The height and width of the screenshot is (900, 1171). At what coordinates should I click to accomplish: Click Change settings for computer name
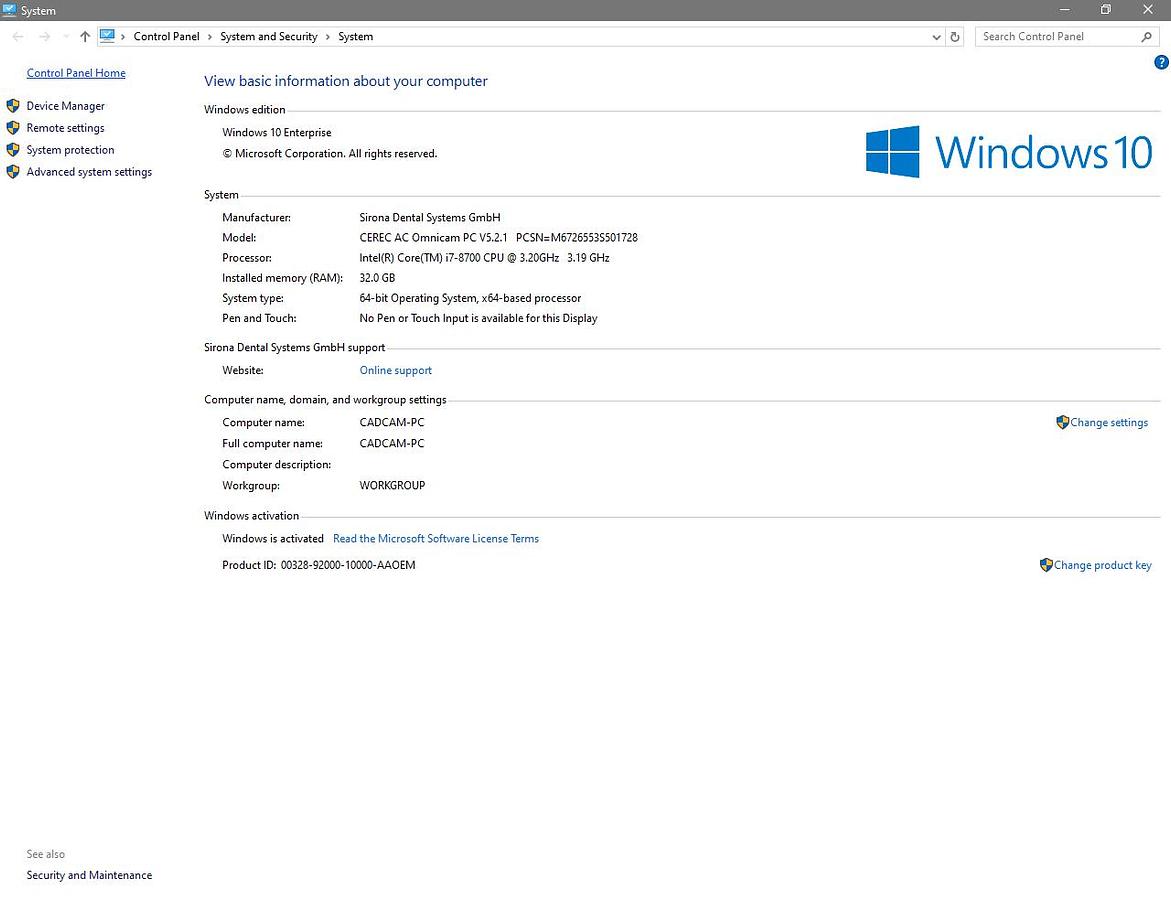pos(1108,423)
